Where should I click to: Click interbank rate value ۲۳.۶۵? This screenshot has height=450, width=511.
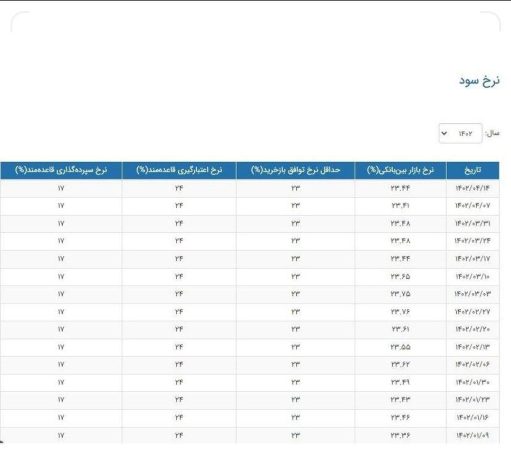tap(400, 276)
